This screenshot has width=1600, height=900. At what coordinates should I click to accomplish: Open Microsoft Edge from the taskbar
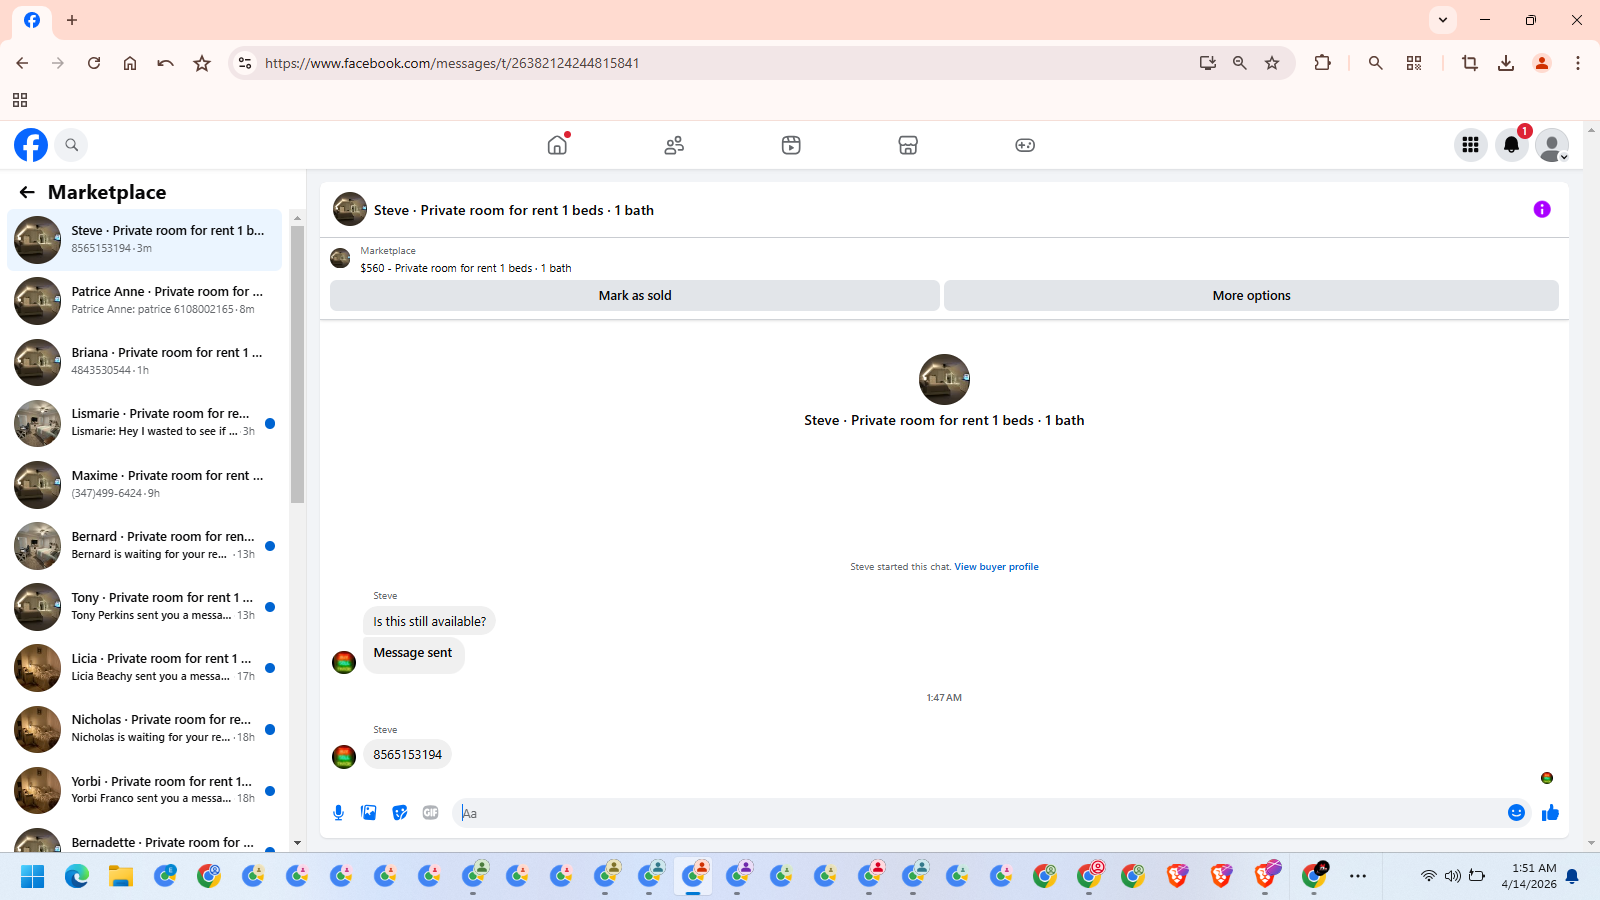click(x=77, y=877)
